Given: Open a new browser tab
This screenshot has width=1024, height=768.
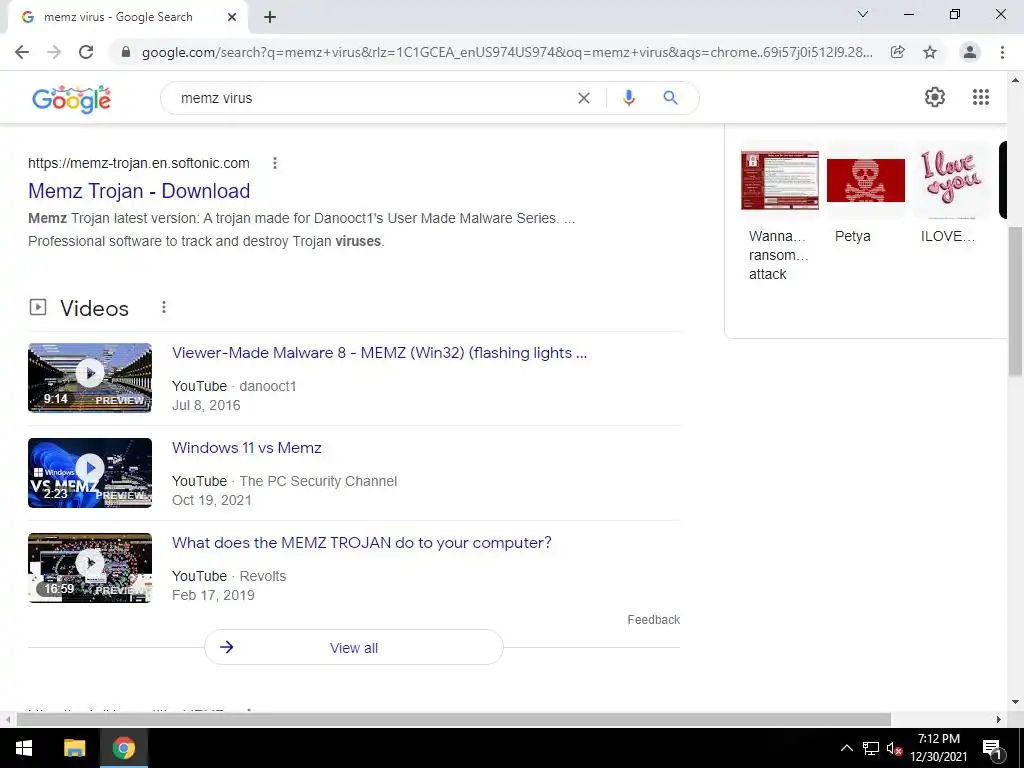Looking at the screenshot, I should pos(270,17).
